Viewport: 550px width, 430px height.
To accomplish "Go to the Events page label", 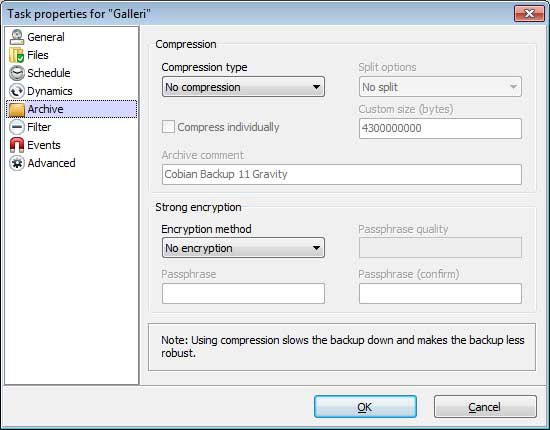I will 44,145.
